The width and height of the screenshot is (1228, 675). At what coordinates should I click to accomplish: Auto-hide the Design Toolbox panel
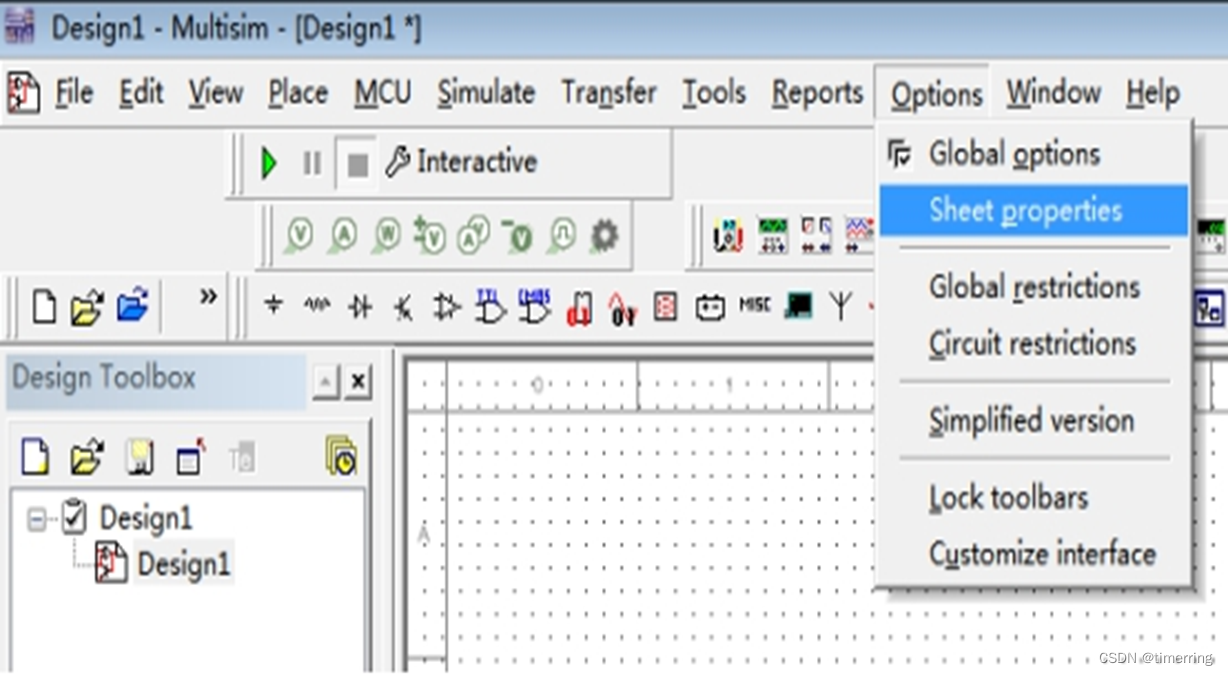point(326,382)
